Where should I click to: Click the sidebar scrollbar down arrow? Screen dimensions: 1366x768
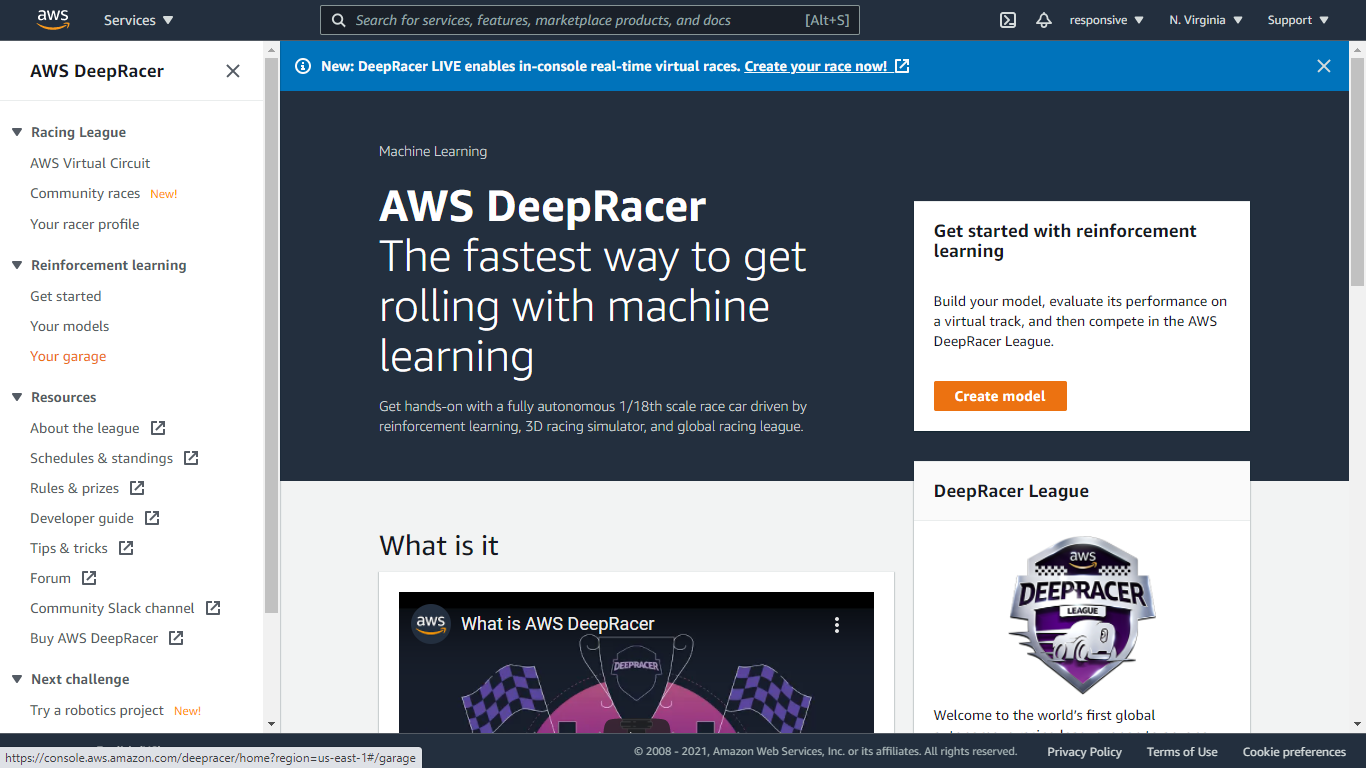pos(271,724)
